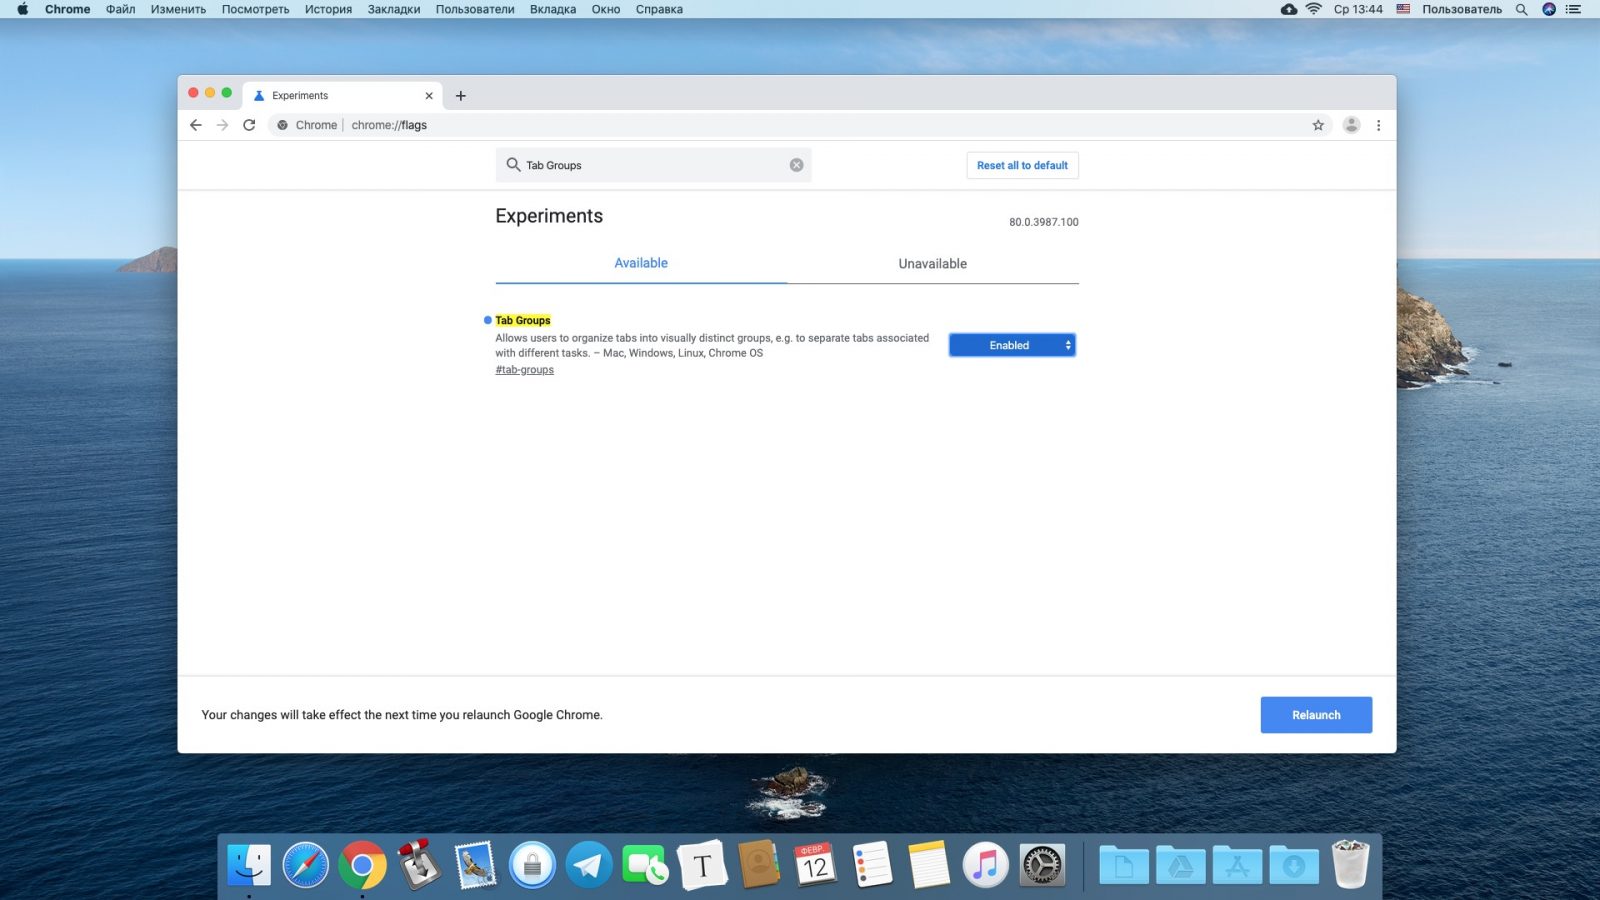1600x900 pixels.
Task: Open the Tab Groups Enabled dropdown
Action: click(x=1012, y=345)
